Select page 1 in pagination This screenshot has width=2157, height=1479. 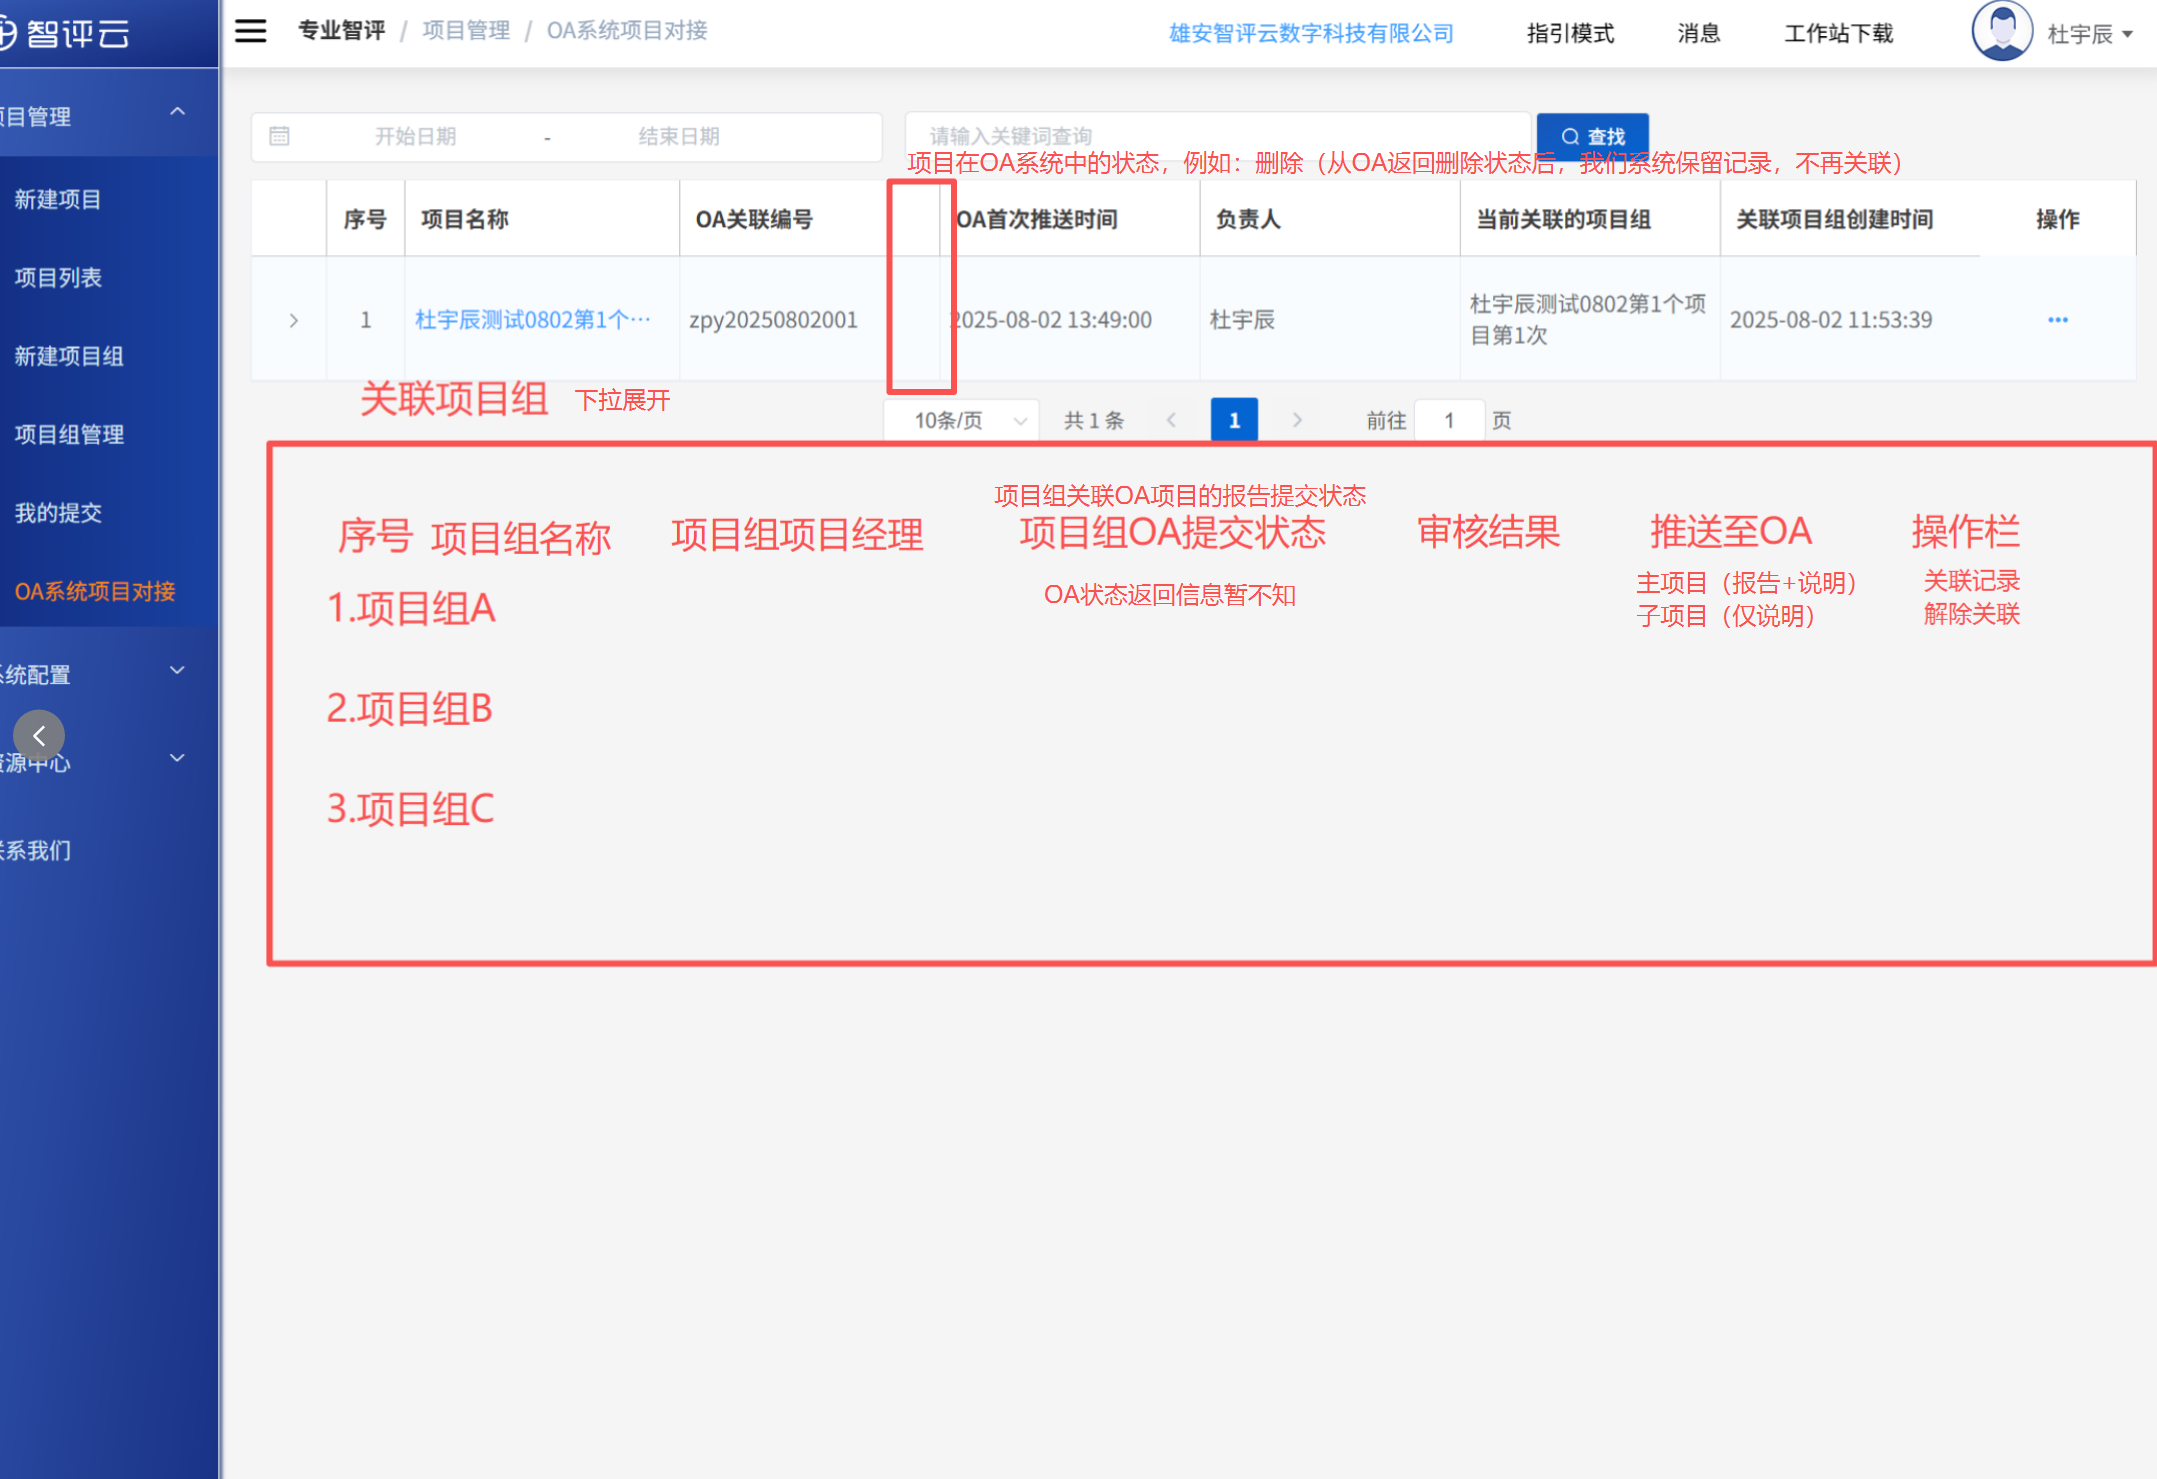click(x=1234, y=420)
